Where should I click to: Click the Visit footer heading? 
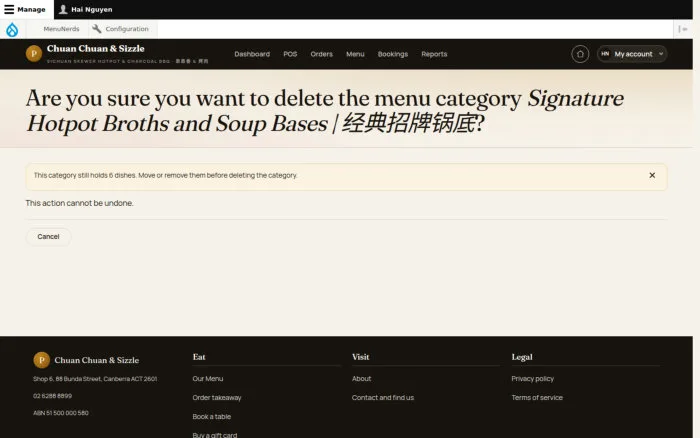click(361, 357)
